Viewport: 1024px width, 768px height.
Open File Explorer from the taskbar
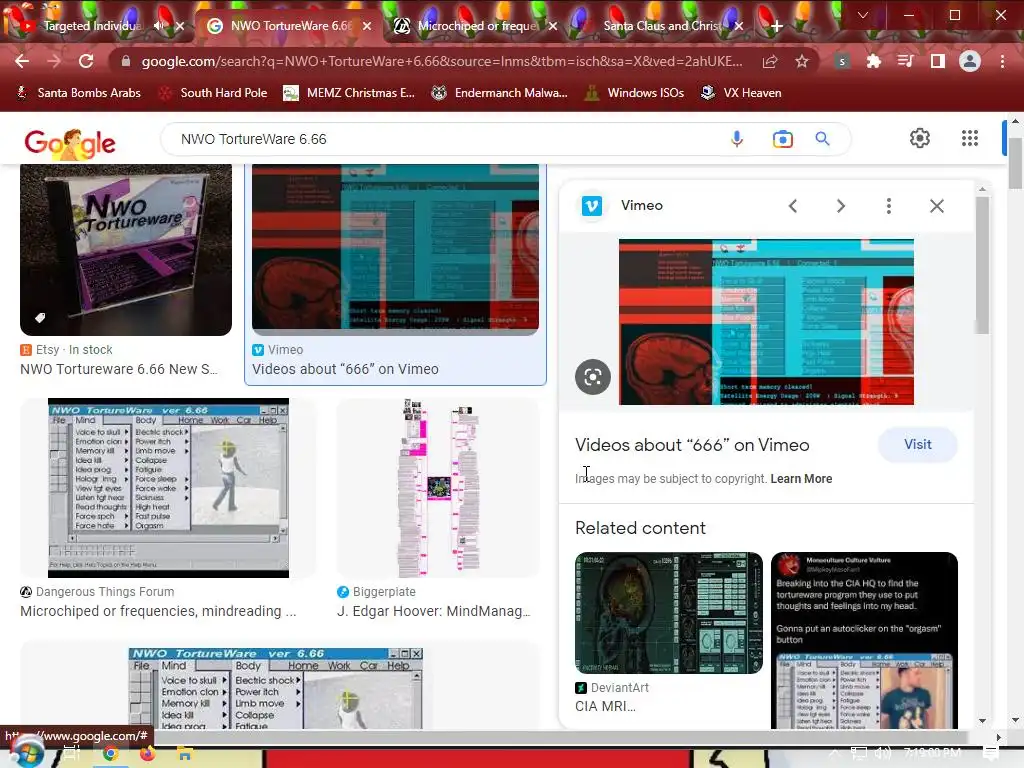(x=185, y=754)
